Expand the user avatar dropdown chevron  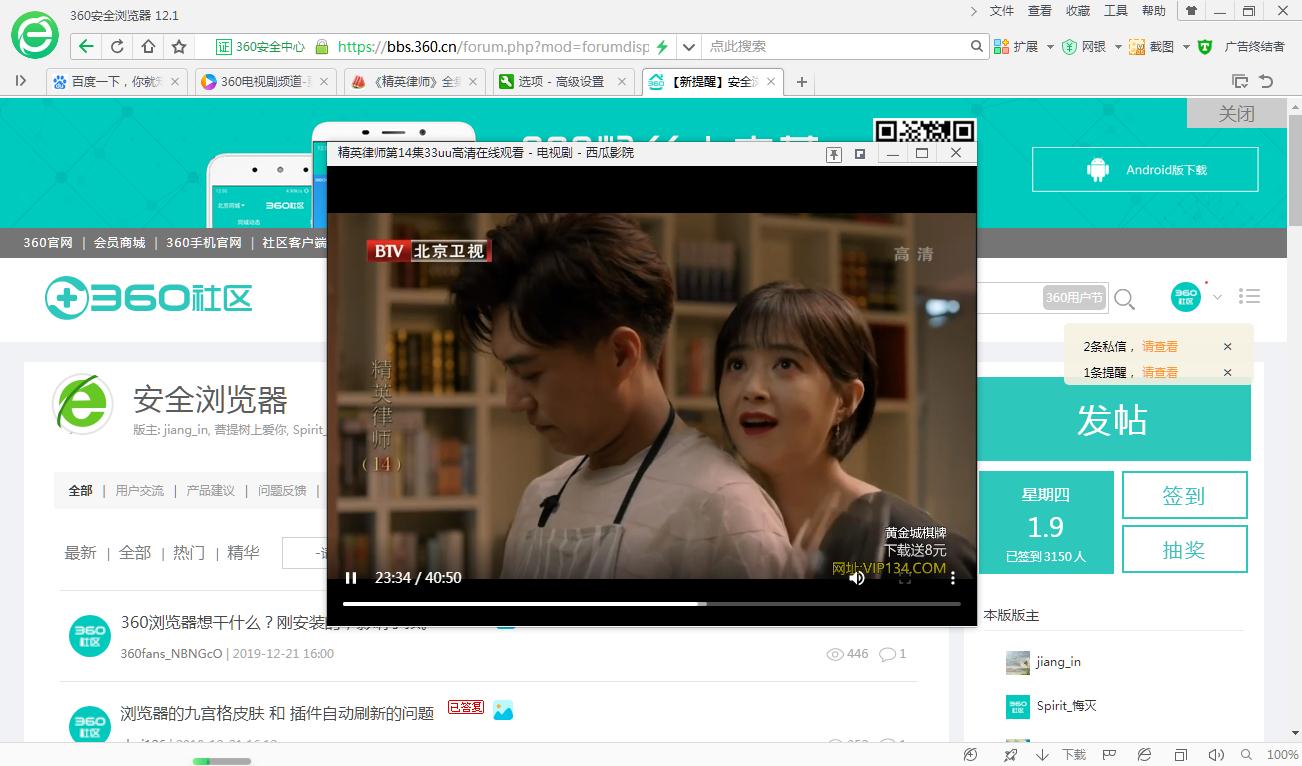[1217, 297]
